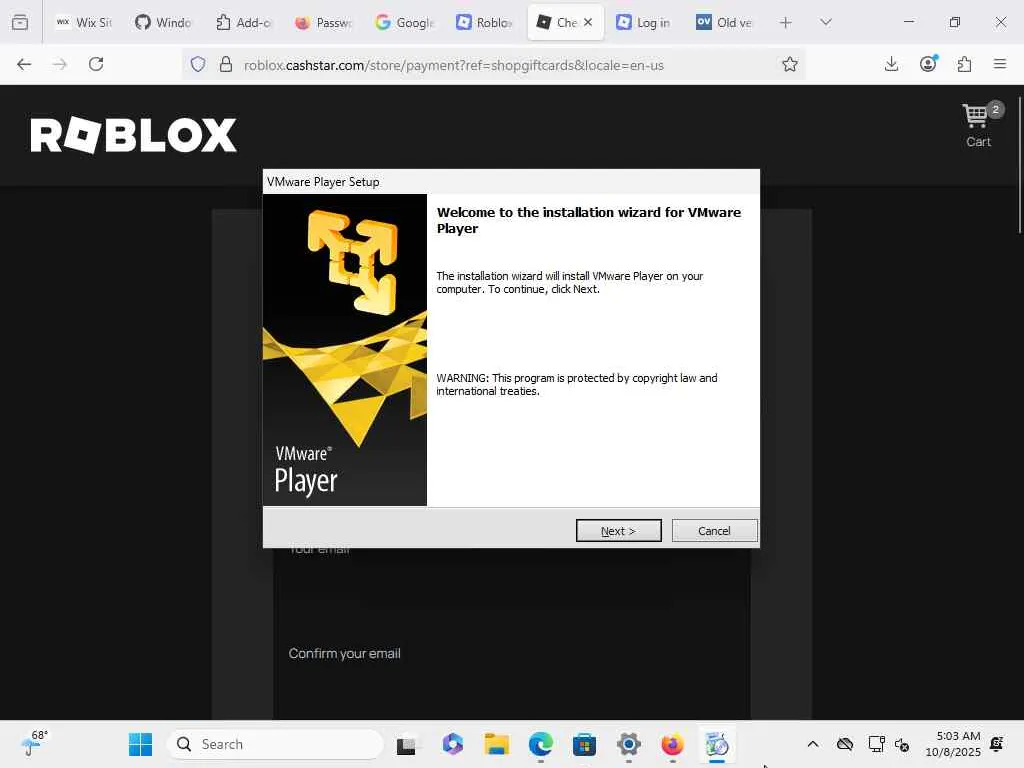
Task: Expand the list all tabs dropdown
Action: click(x=826, y=22)
